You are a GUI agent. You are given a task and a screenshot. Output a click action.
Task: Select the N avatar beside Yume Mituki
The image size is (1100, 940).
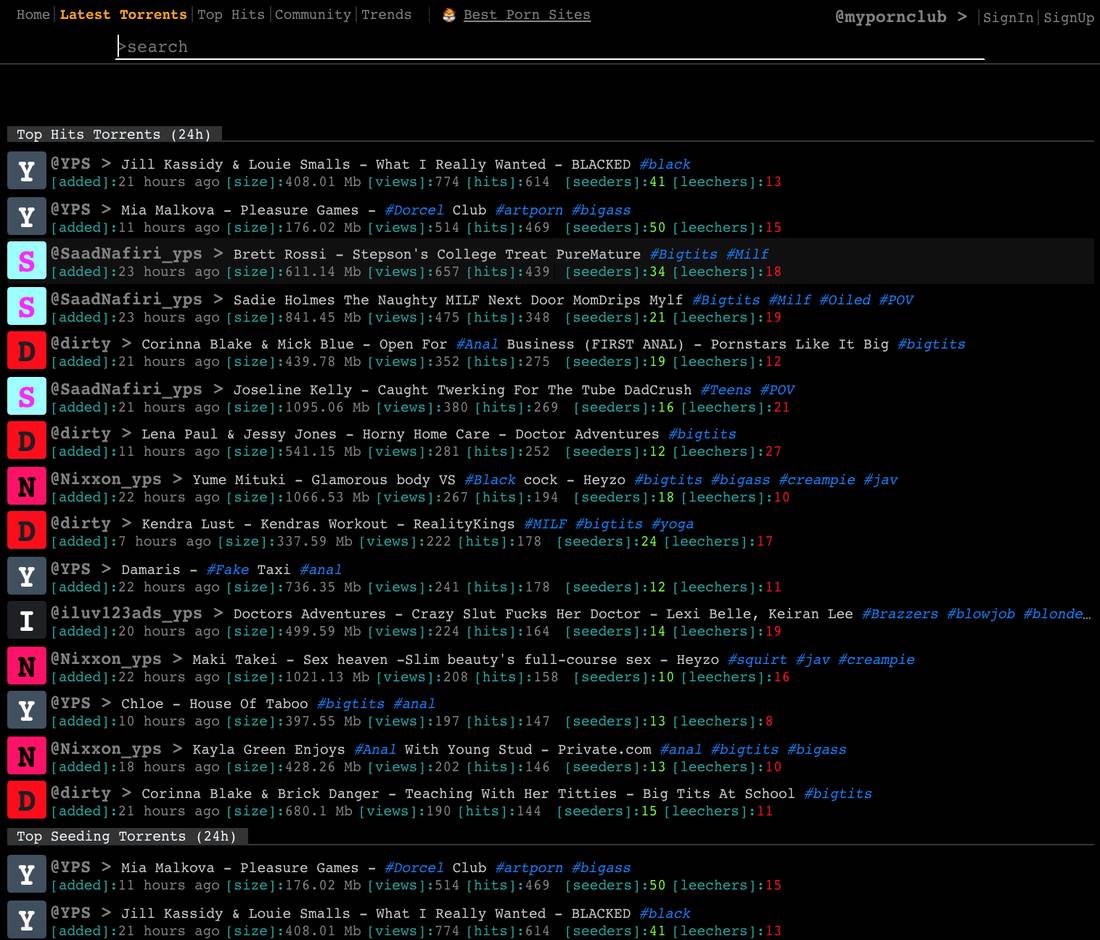[x=27, y=486]
